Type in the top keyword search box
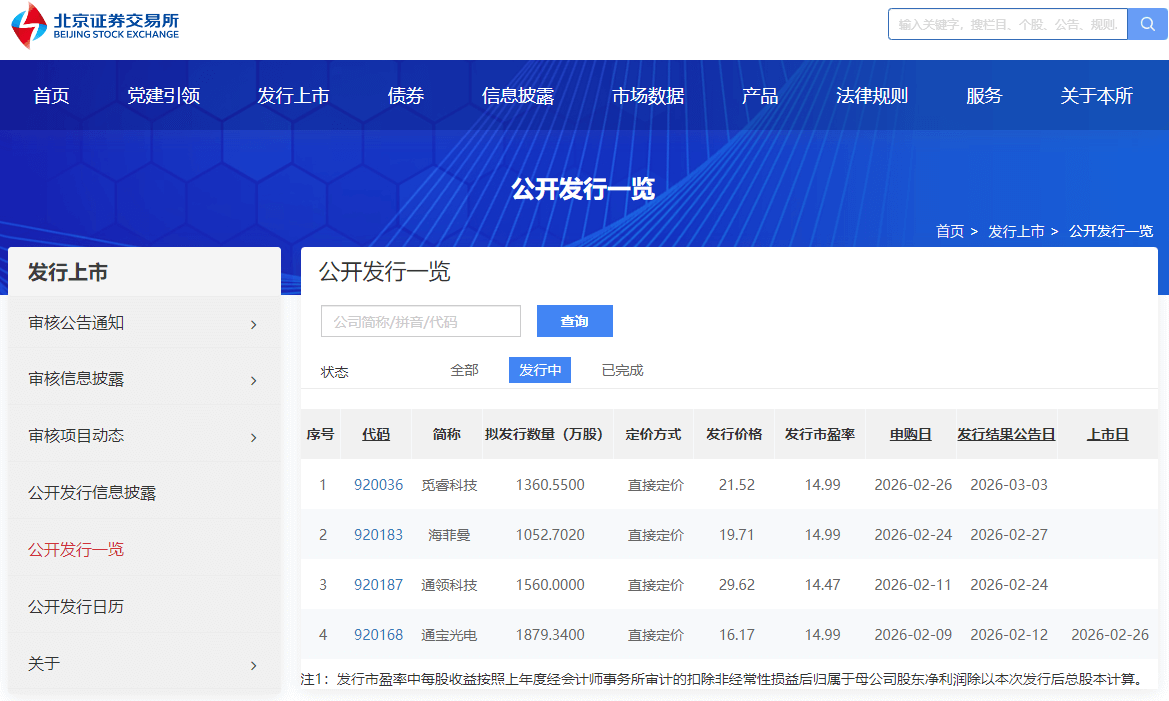 point(1007,24)
